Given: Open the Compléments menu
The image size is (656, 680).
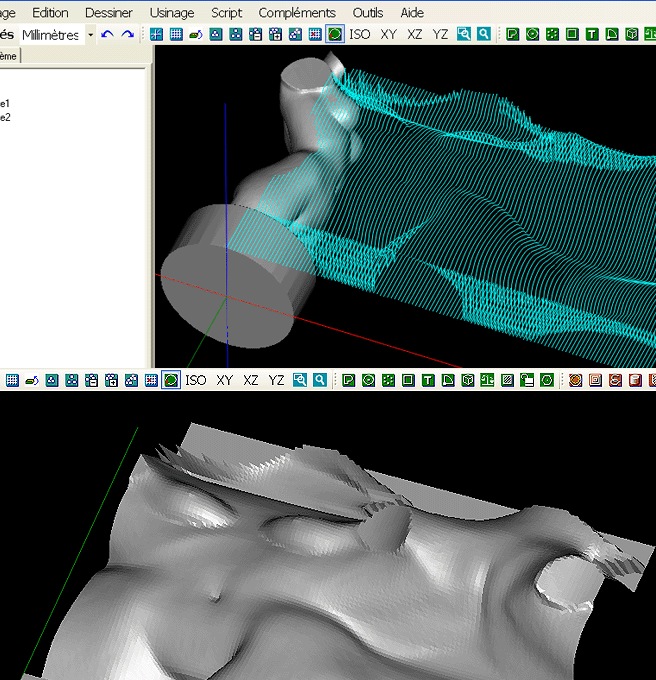Looking at the screenshot, I should tap(297, 13).
